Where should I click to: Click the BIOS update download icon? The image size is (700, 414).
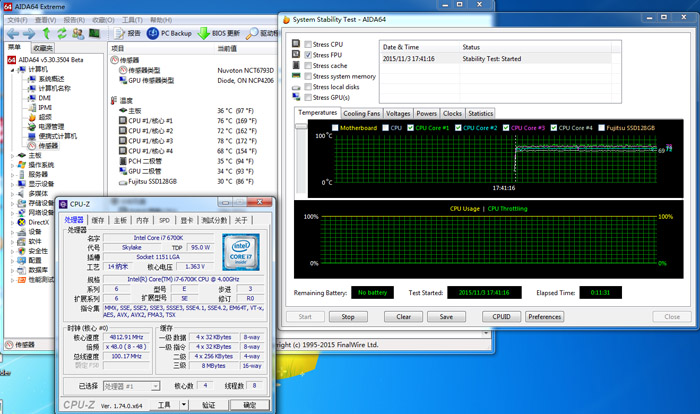point(204,32)
